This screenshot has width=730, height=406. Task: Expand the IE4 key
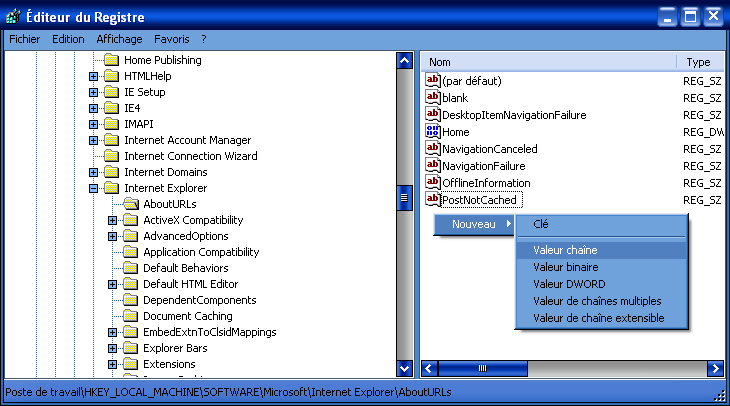94,108
